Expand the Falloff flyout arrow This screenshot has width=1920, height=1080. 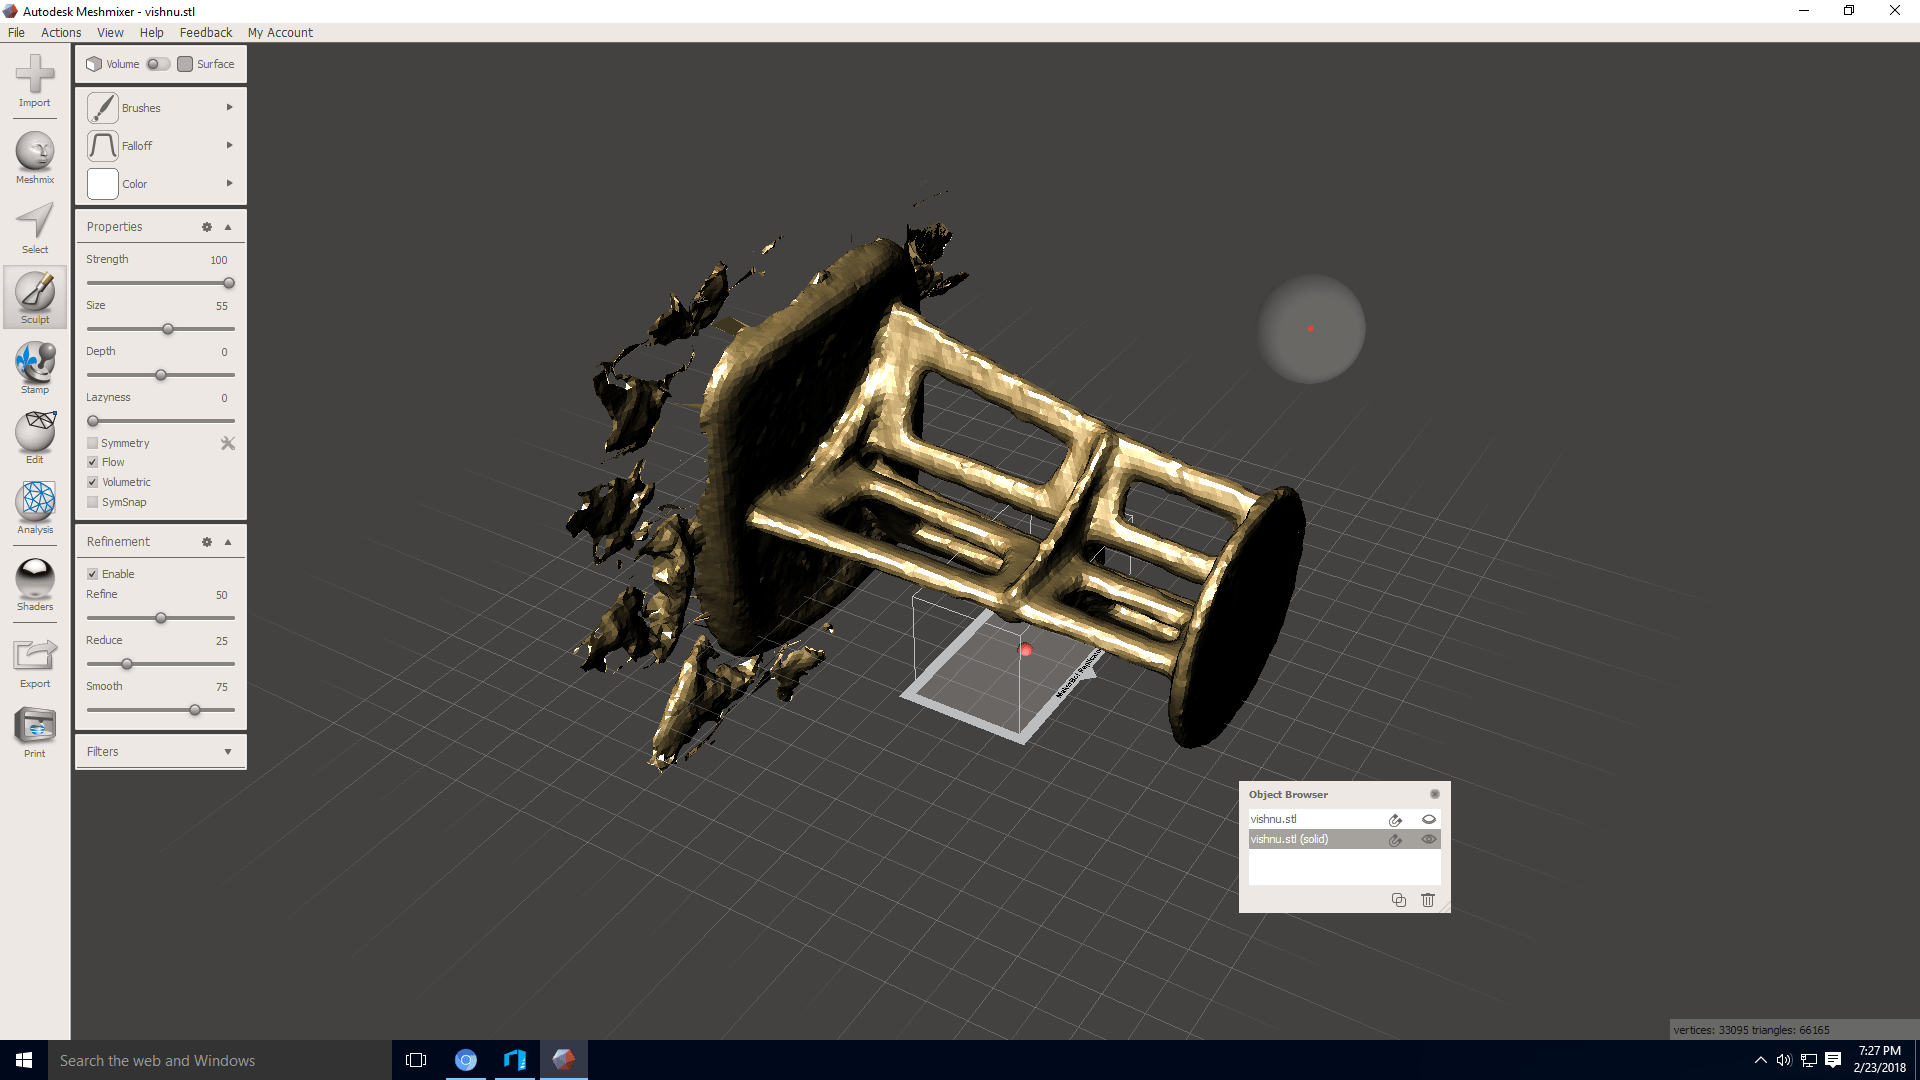click(229, 145)
